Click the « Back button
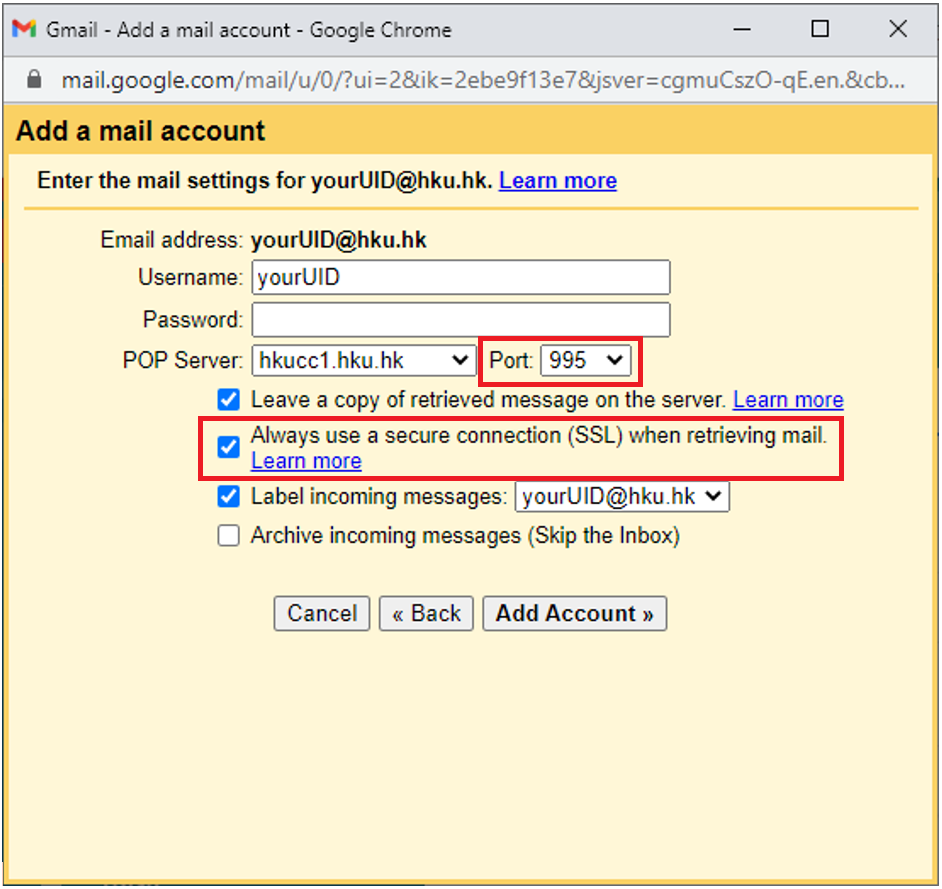 pyautogui.click(x=426, y=613)
